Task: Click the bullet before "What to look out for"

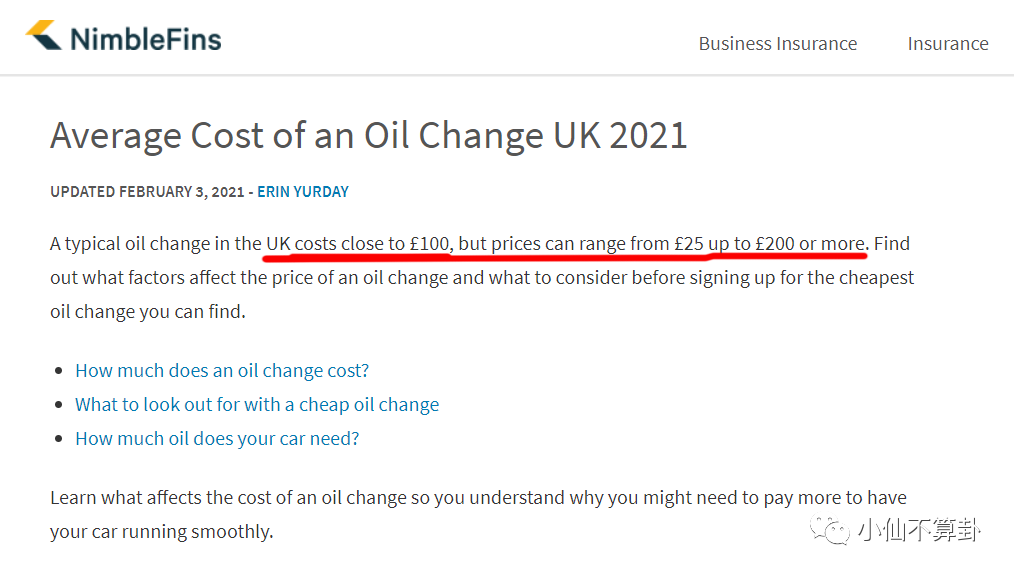Action: tap(60, 406)
